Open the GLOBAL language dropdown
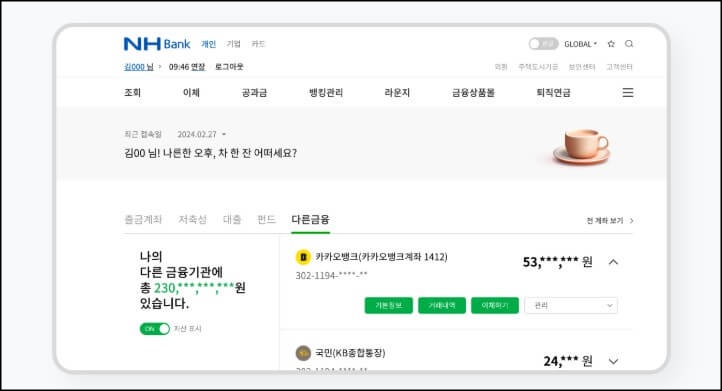The image size is (722, 391). tap(580, 44)
